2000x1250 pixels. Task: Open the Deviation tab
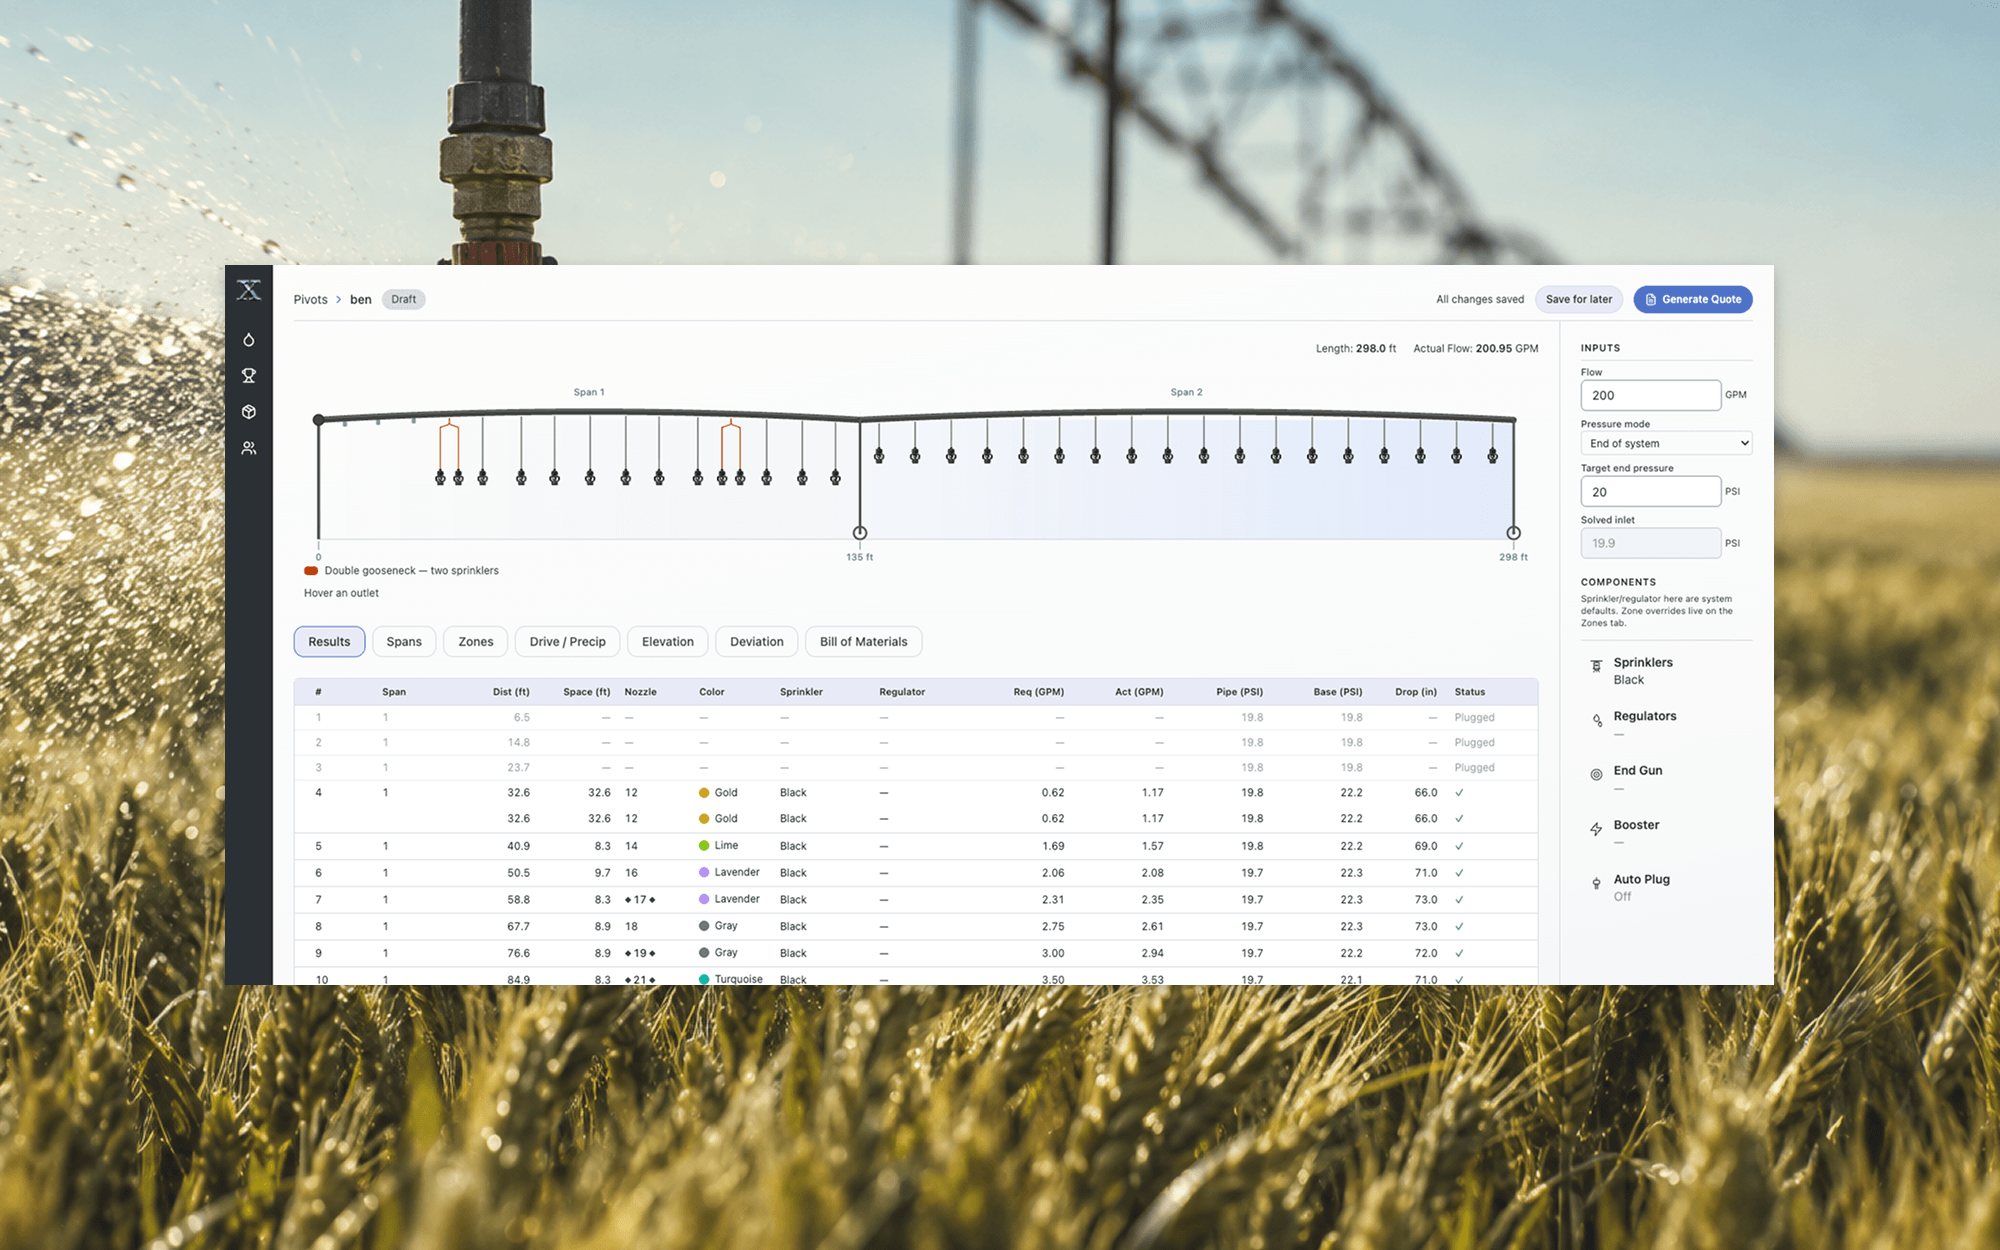[x=757, y=642]
